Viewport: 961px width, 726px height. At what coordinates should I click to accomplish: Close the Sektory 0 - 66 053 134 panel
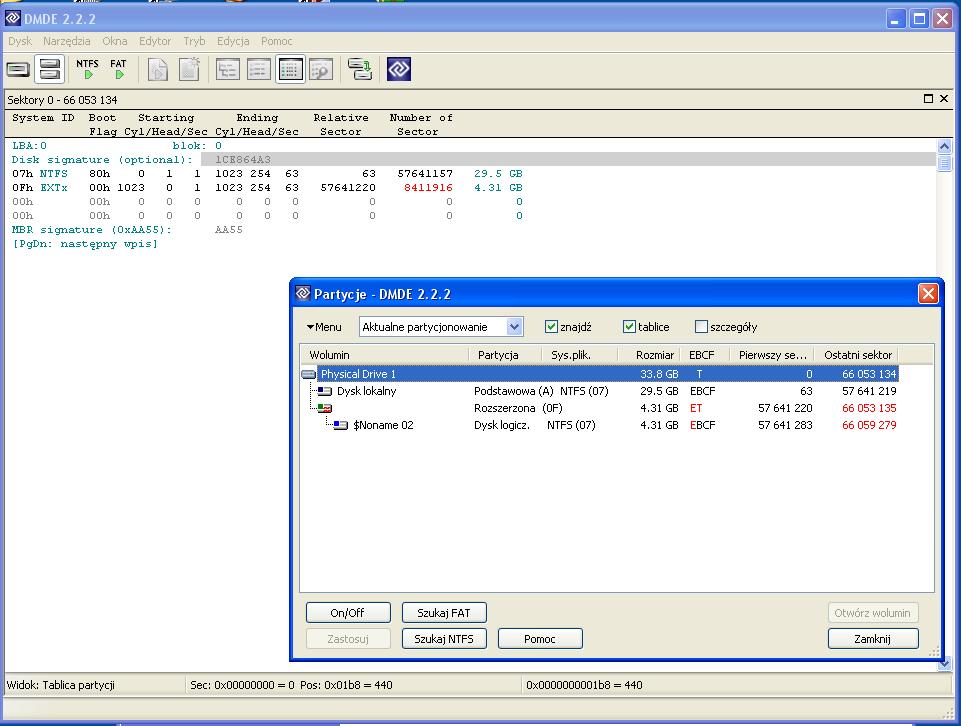pos(944,99)
